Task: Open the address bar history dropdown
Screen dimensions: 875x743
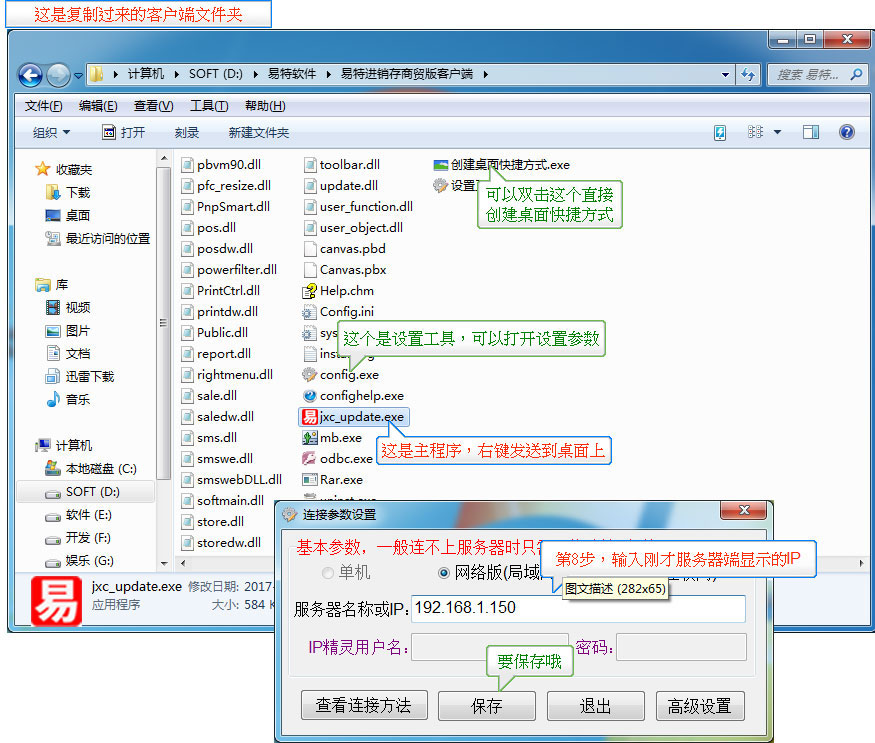Action: (725, 75)
